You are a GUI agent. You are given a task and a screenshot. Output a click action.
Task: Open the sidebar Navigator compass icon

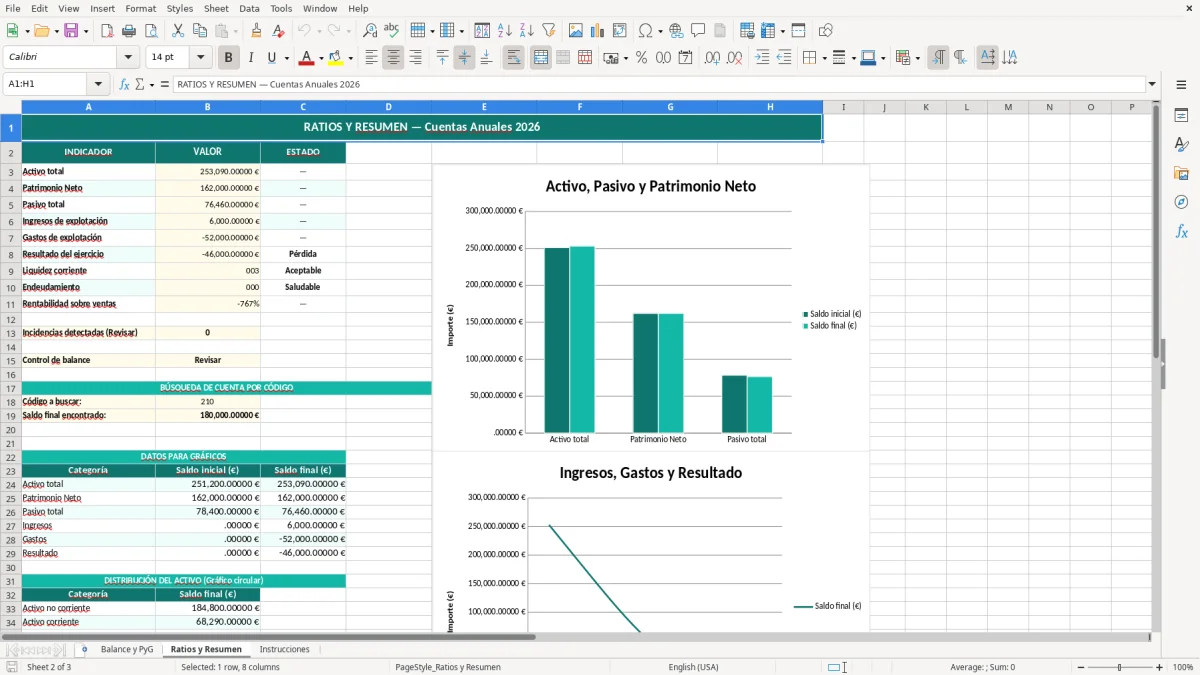click(1181, 202)
